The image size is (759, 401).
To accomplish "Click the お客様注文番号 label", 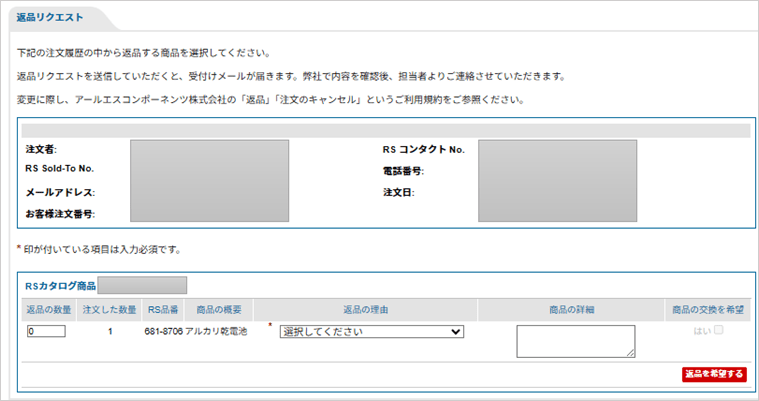I will pyautogui.click(x=60, y=214).
